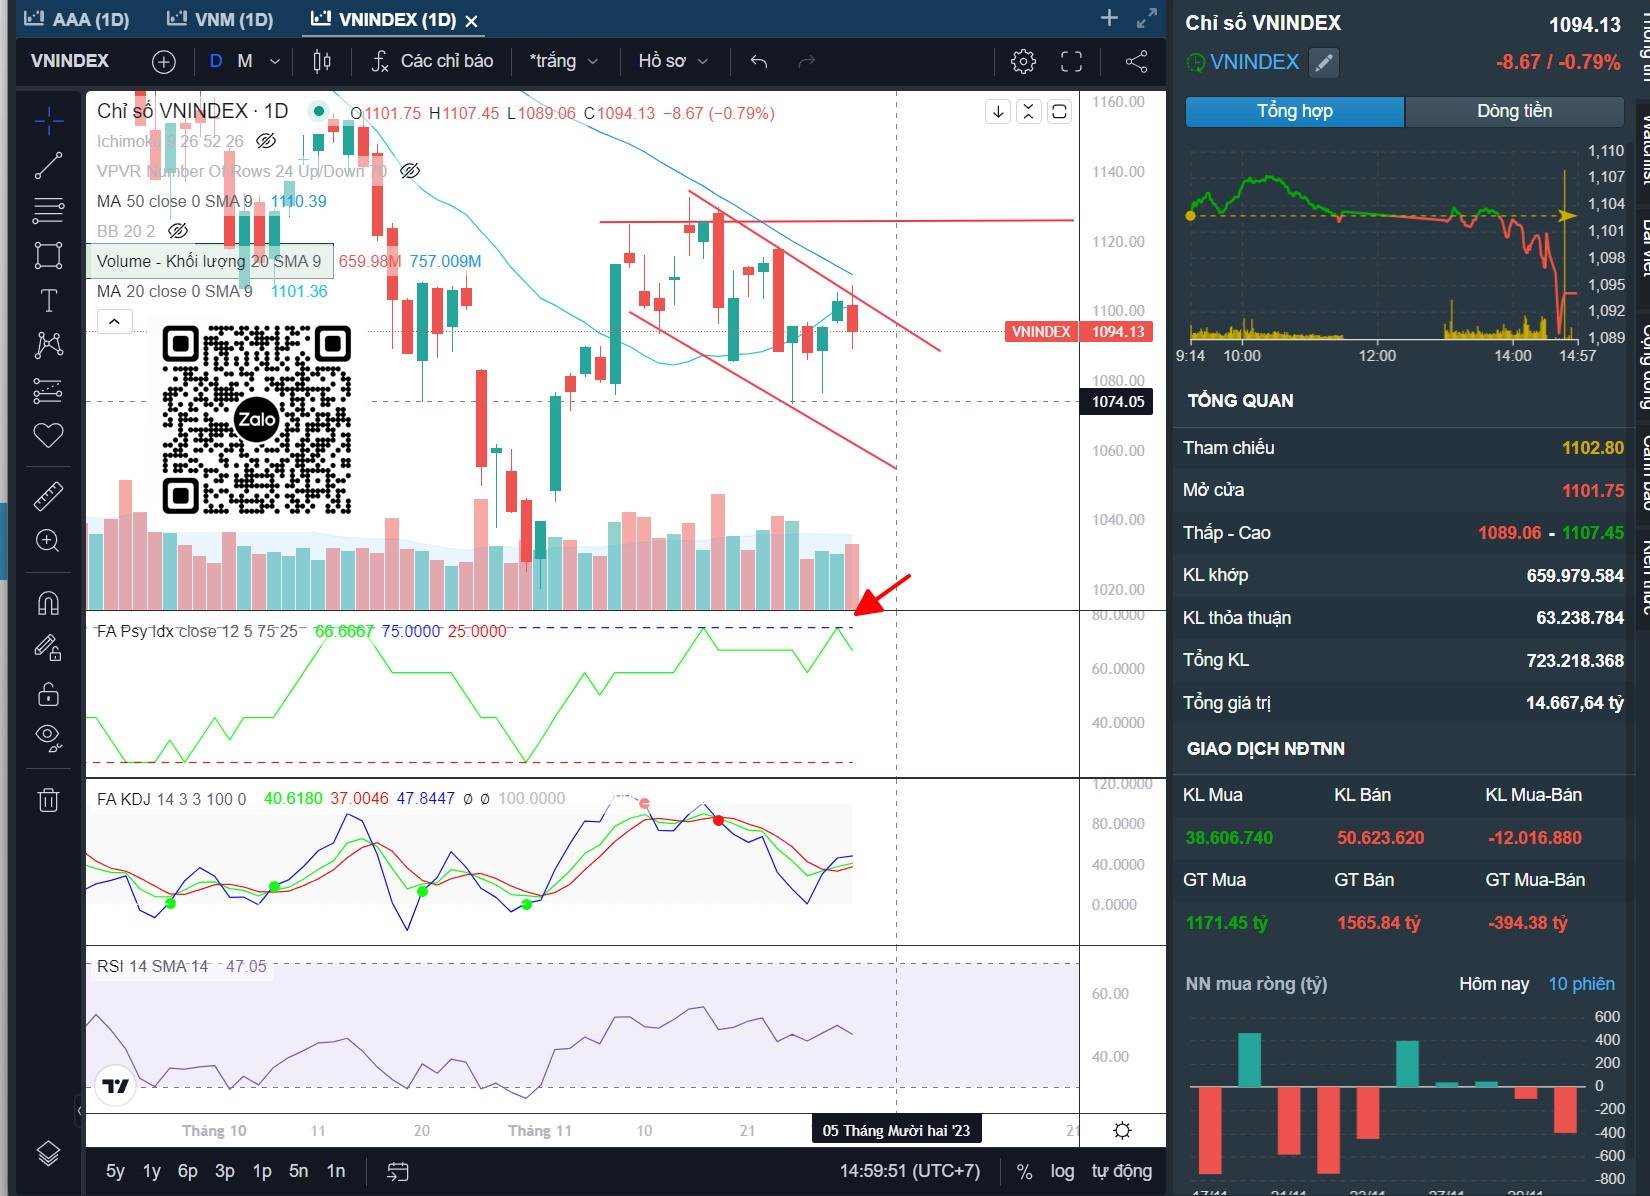The image size is (1650, 1196).
Task: Click the heart favorites icon
Action: (x=48, y=435)
